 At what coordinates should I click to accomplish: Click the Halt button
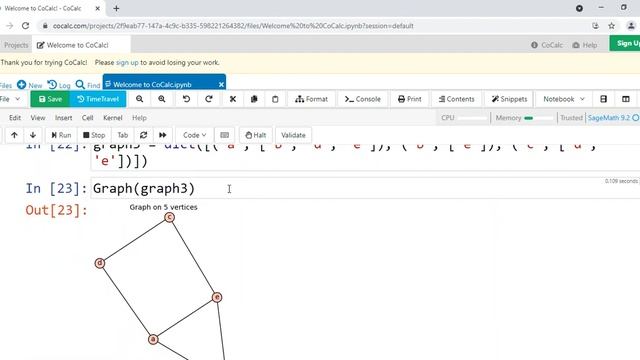[256, 135]
